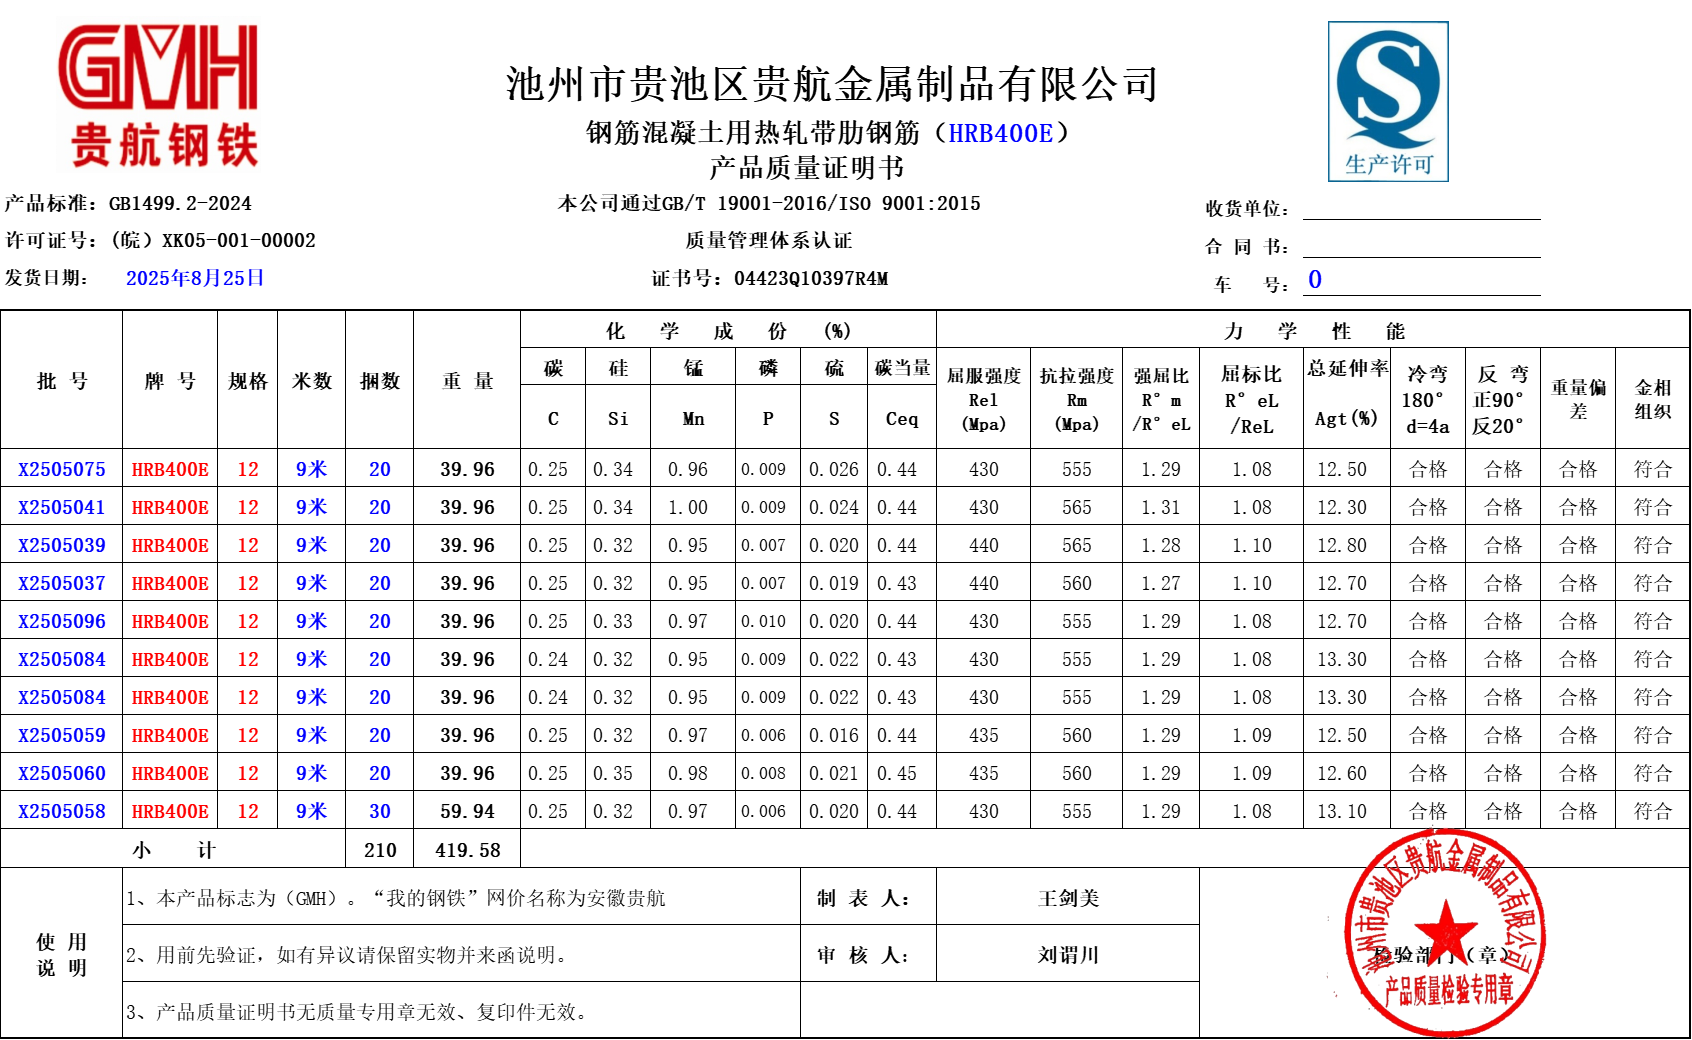Viewport: 1692px width, 1040px height.
Task: Select the subtotal weight 419.58 cell
Action: coord(467,850)
